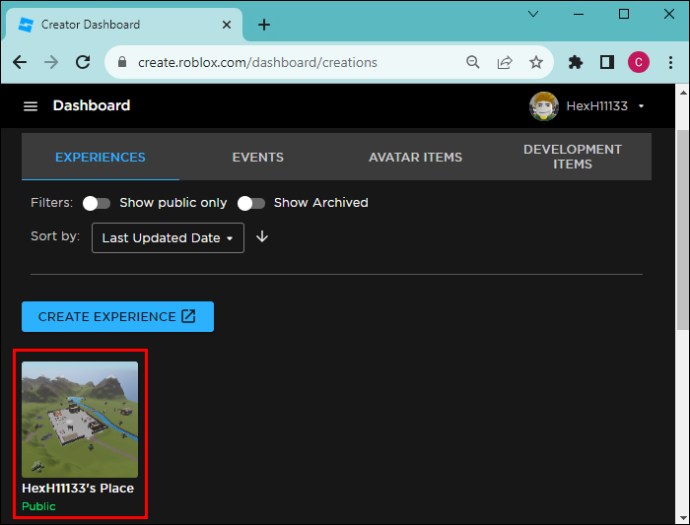Open HexH11133's Place title link
Viewport: 690px width, 525px height.
78,488
